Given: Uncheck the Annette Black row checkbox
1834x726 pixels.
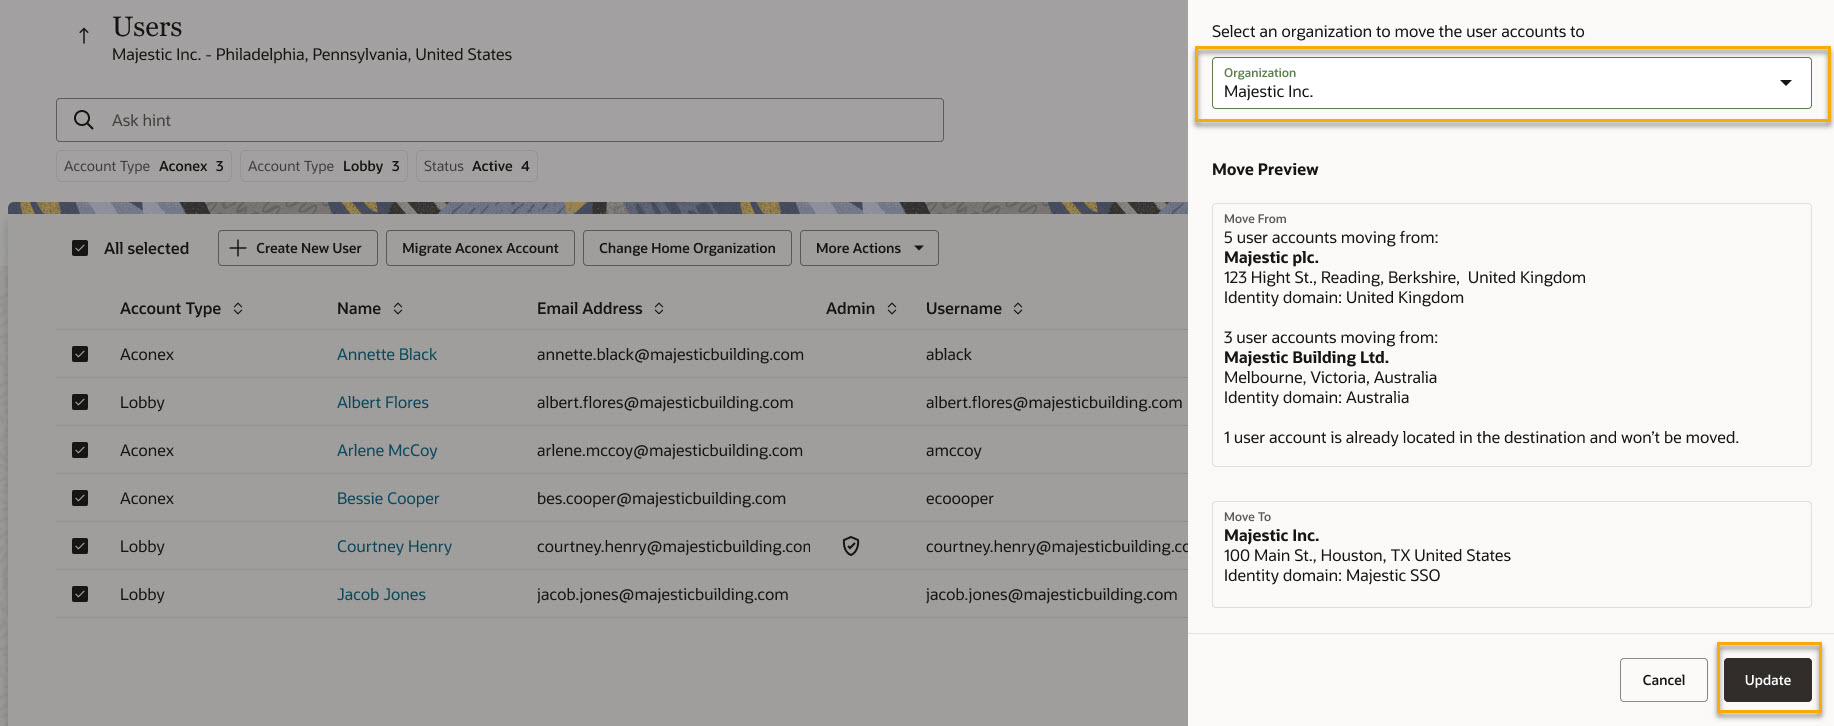Looking at the screenshot, I should coord(80,354).
